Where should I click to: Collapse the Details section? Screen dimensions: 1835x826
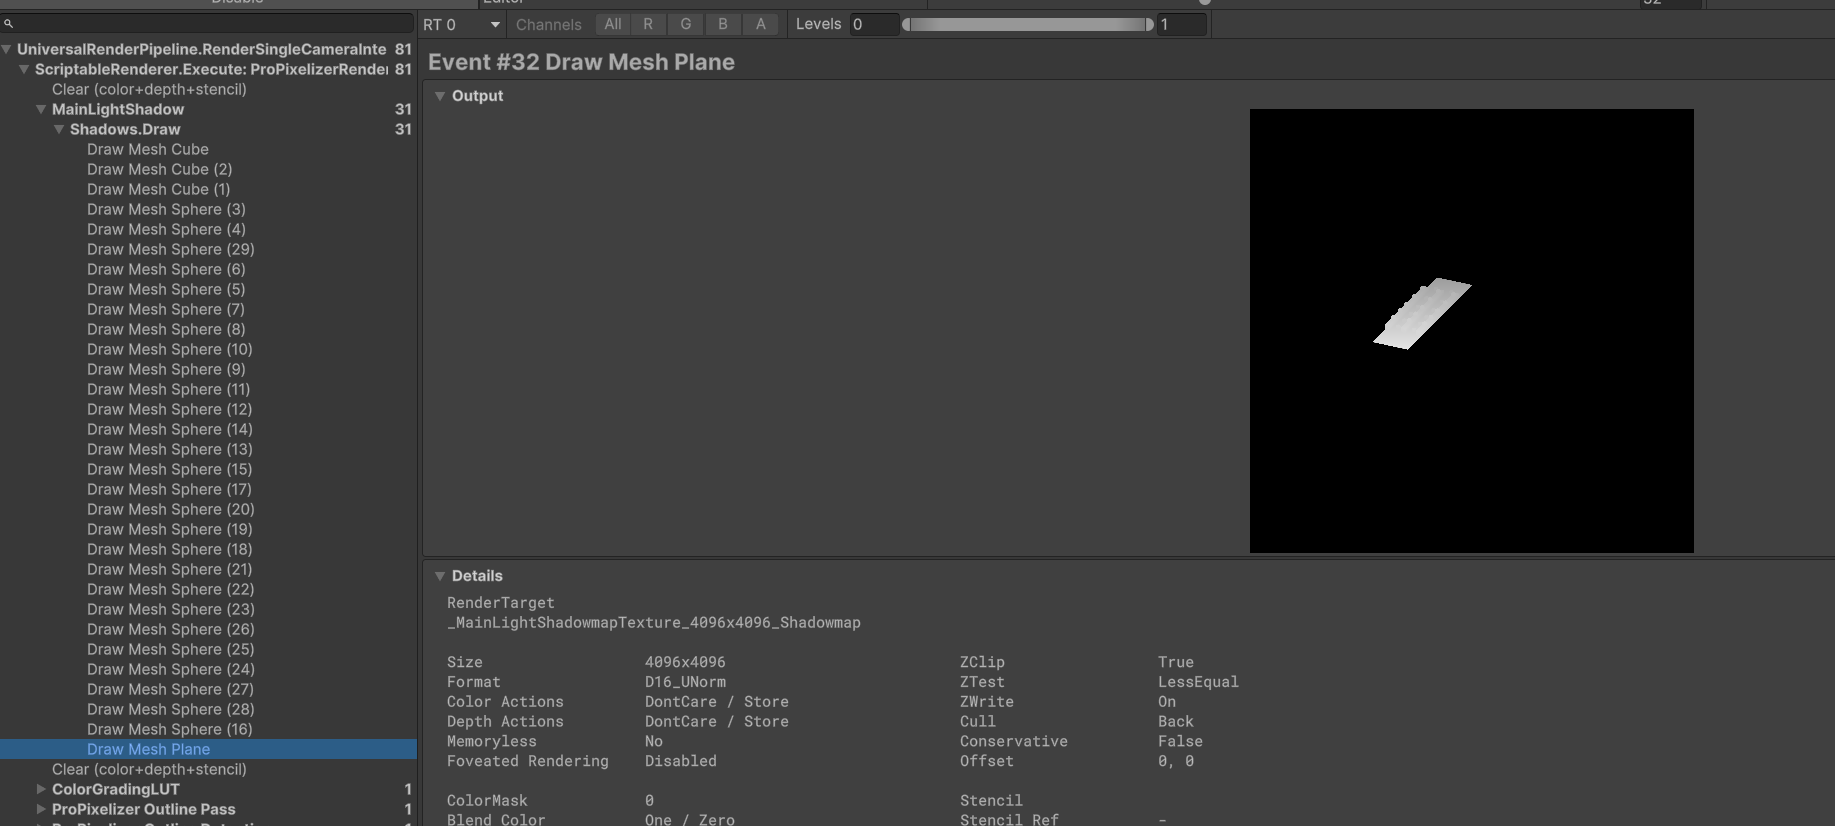coord(439,576)
